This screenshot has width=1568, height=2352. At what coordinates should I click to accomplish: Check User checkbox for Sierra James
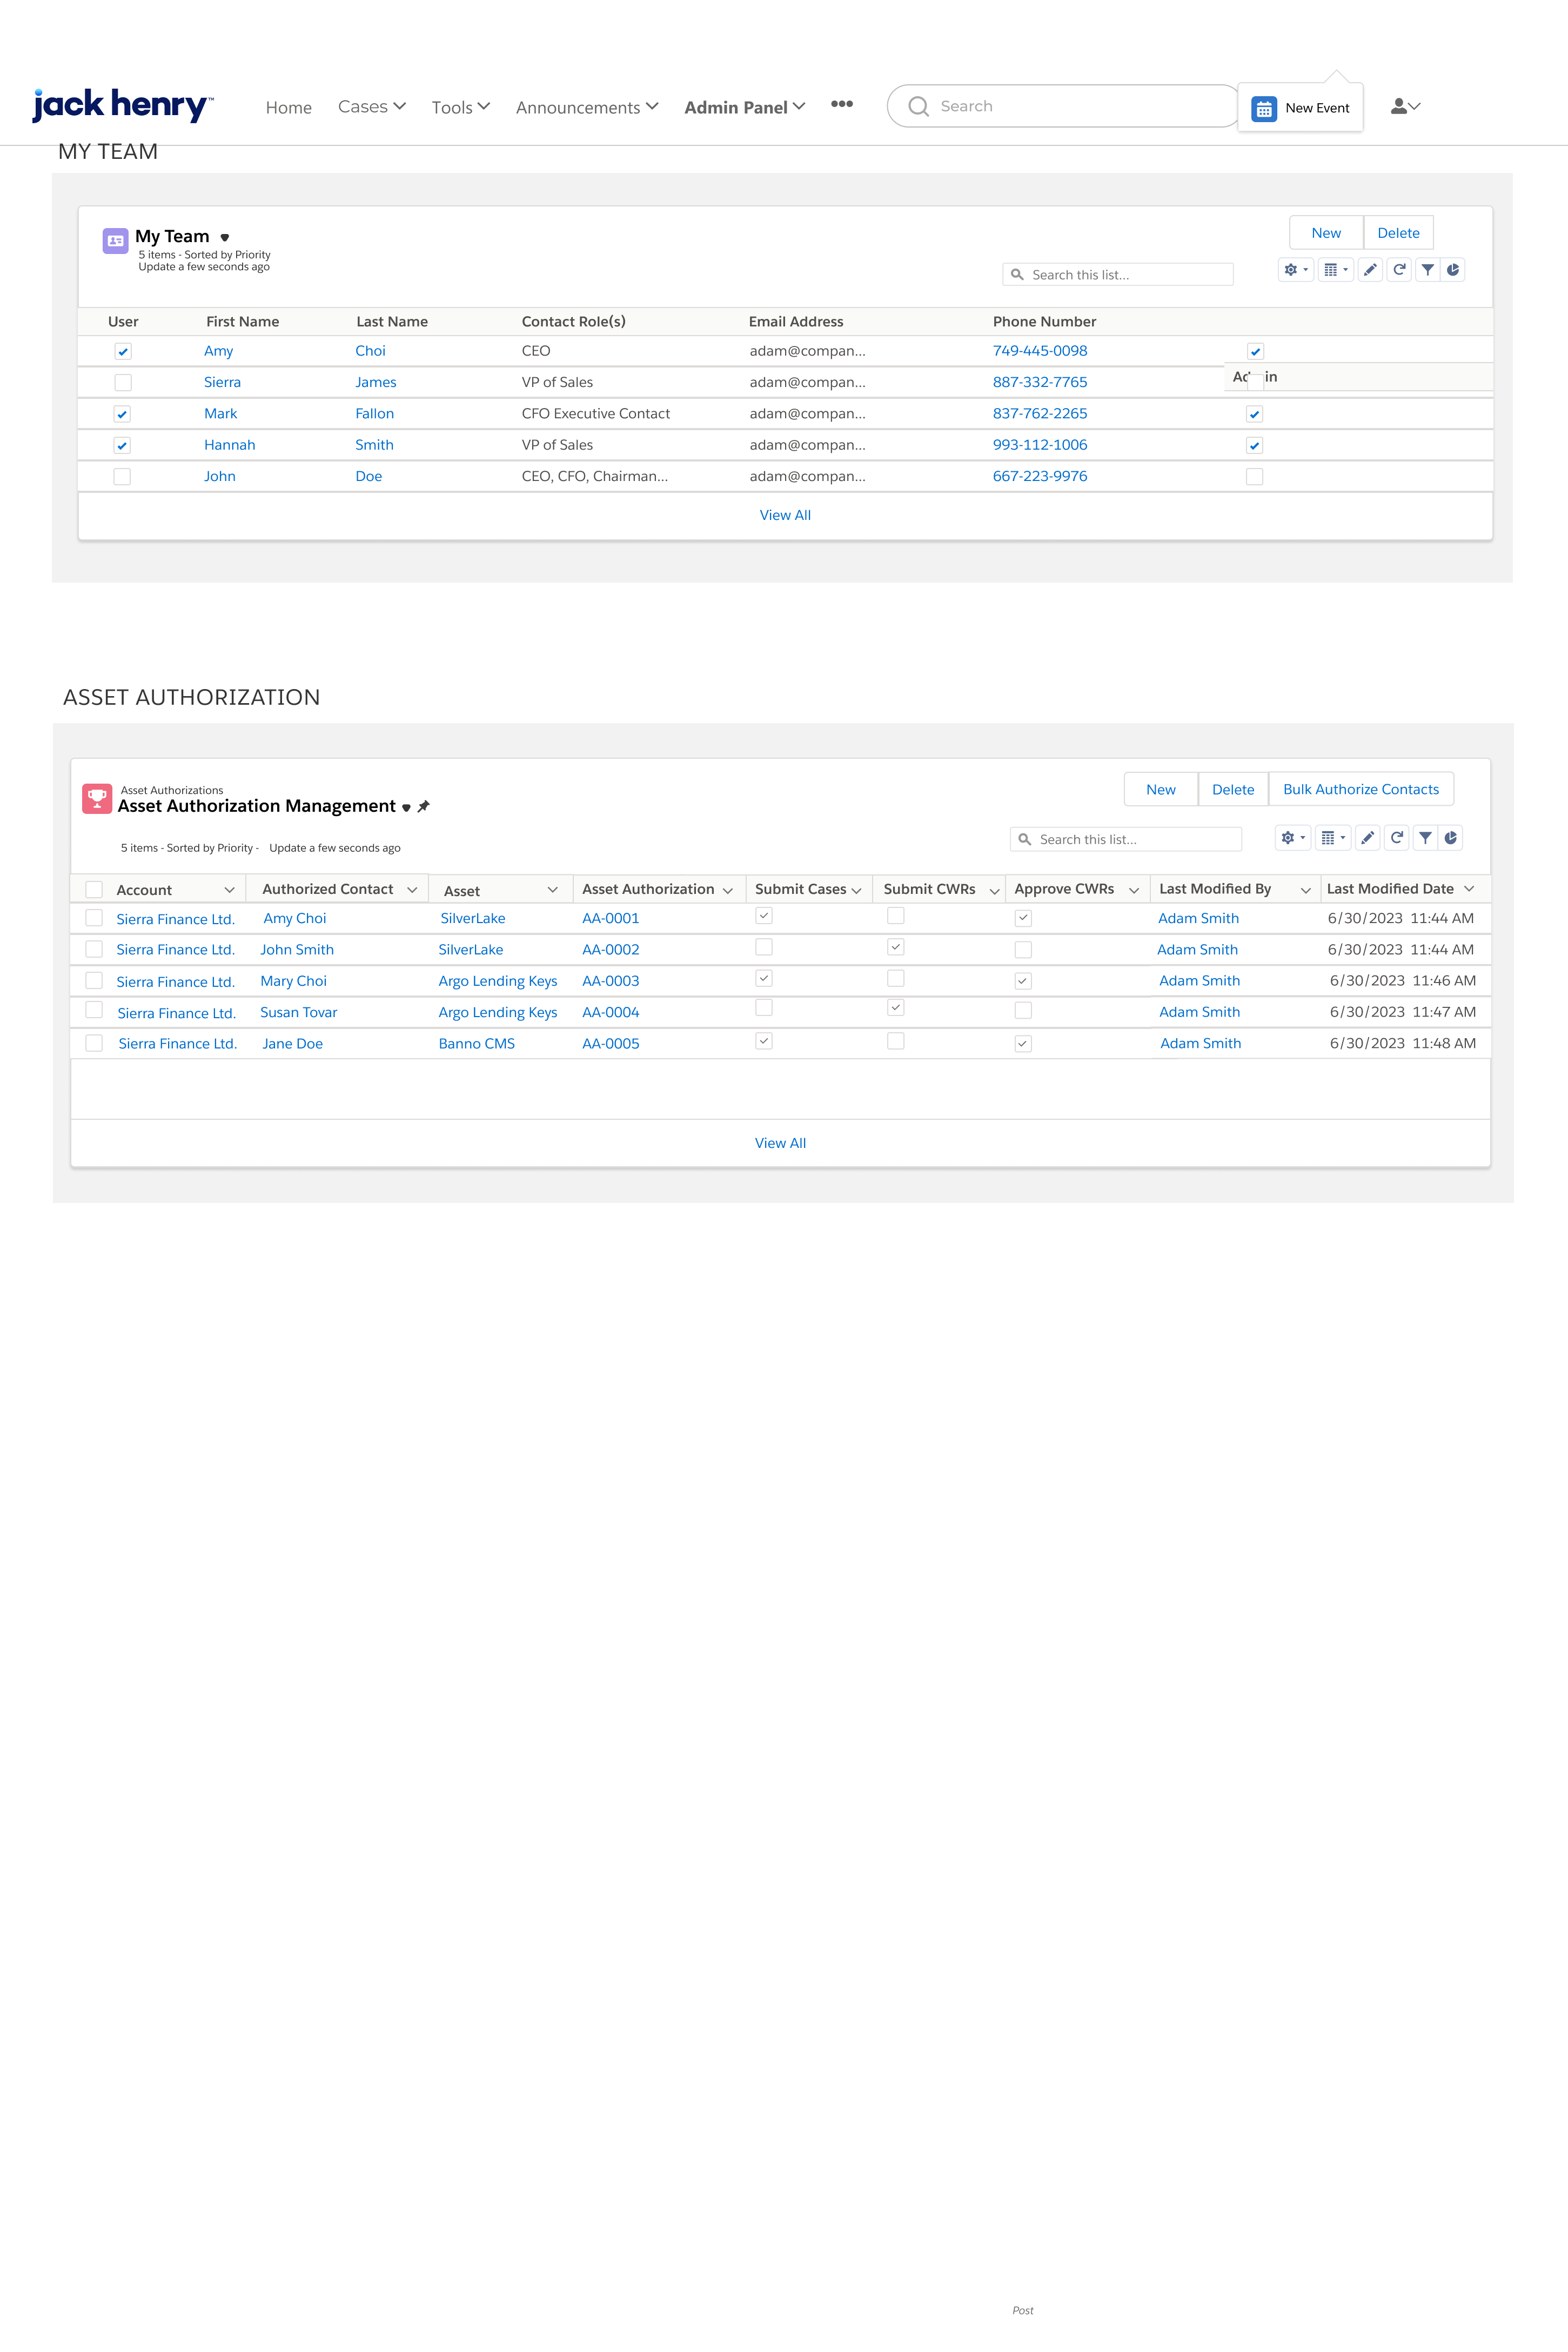(123, 382)
